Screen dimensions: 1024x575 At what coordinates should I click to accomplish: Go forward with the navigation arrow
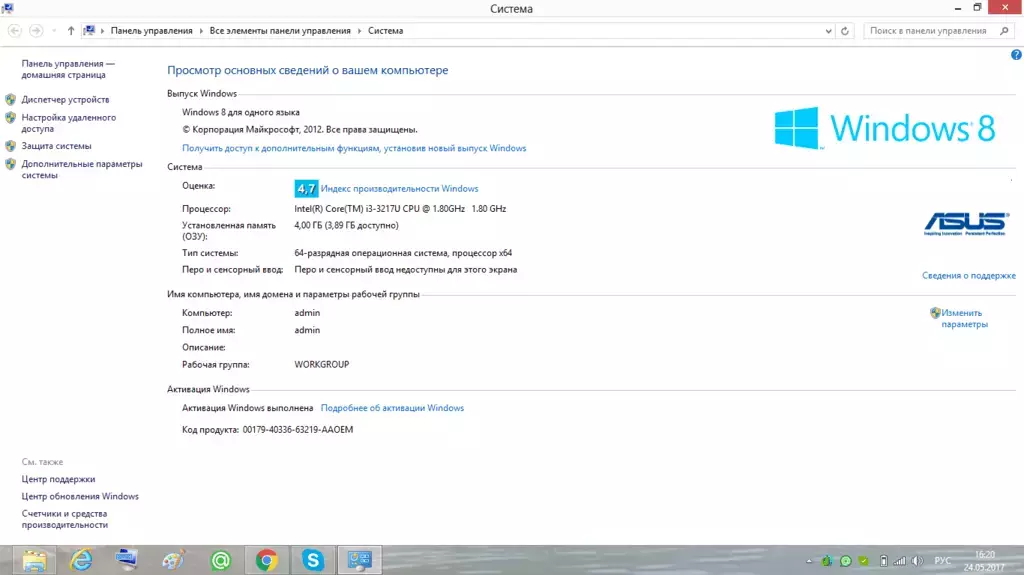(x=37, y=31)
